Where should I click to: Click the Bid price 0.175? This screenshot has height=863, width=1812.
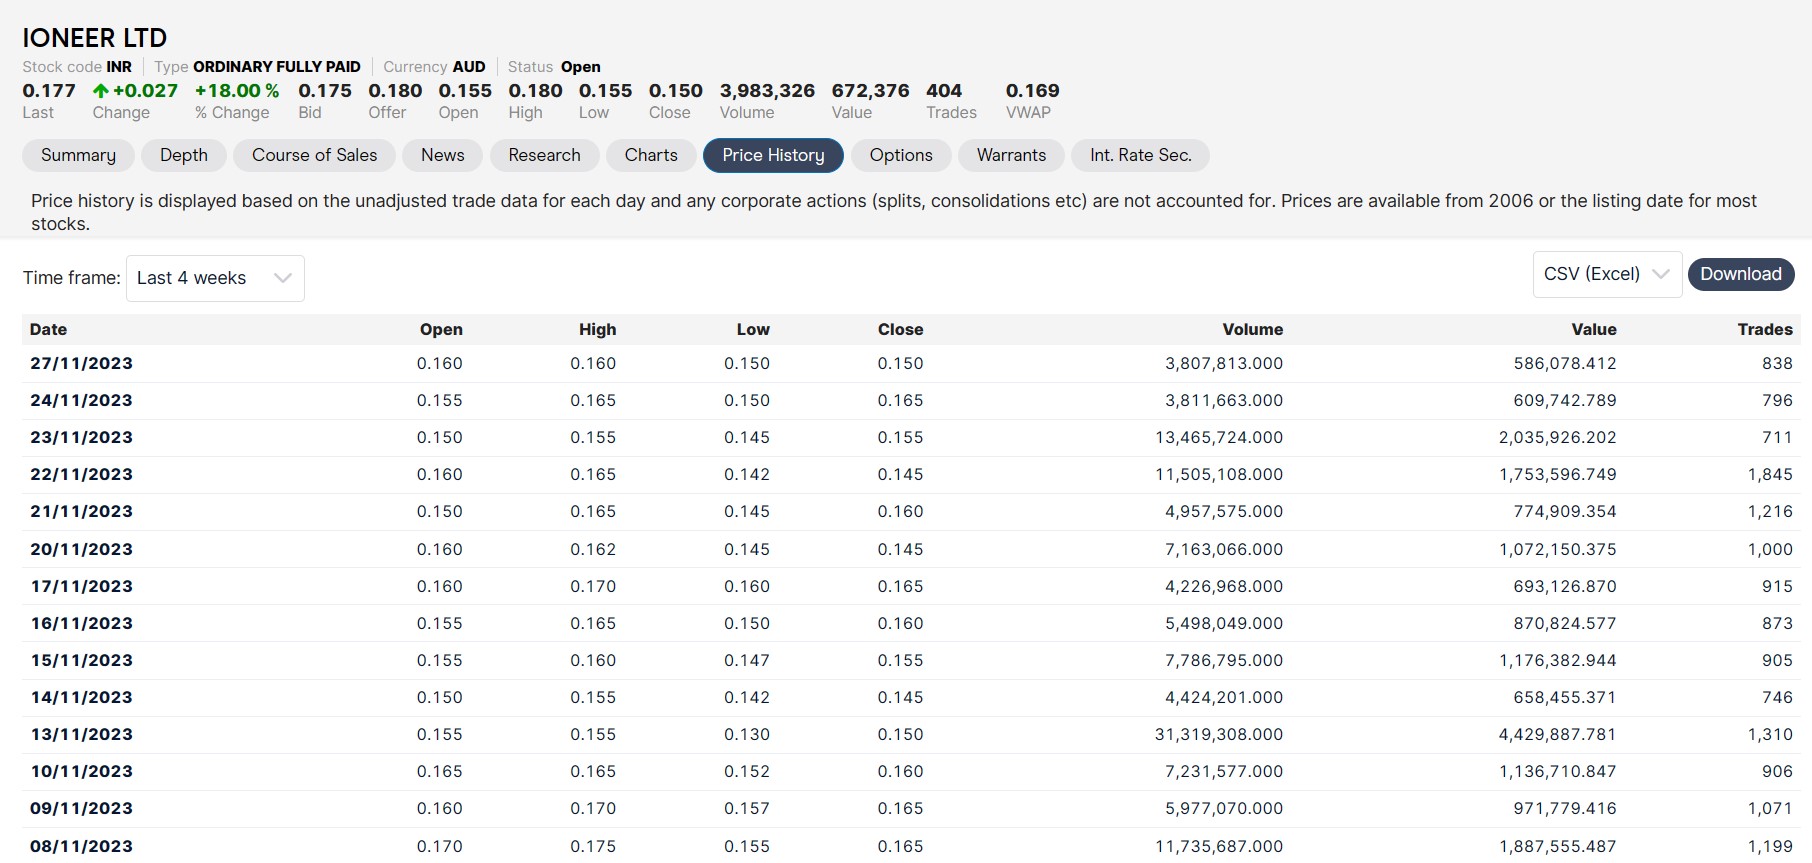[325, 91]
